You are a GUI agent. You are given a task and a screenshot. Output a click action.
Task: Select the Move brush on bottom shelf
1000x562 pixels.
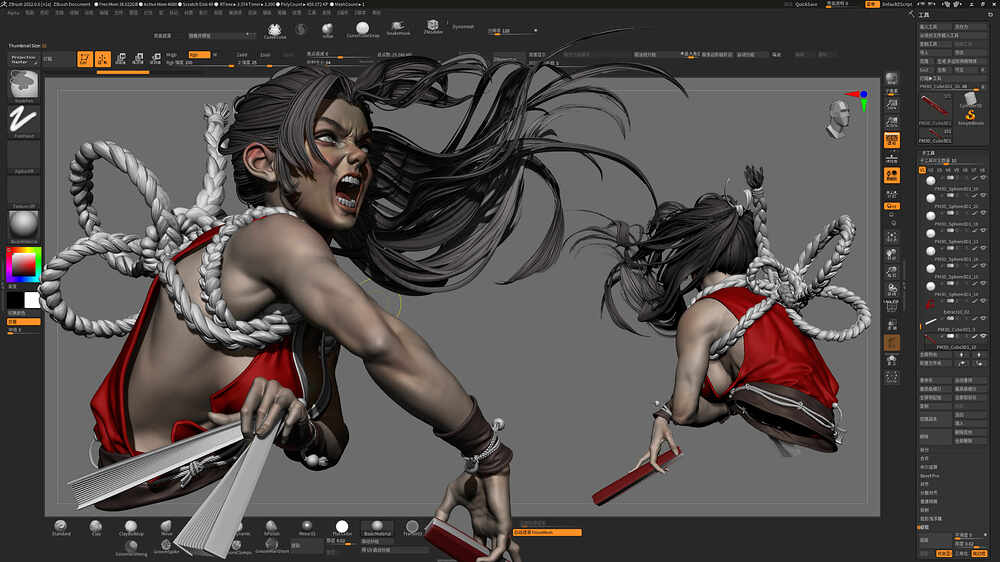click(x=166, y=528)
